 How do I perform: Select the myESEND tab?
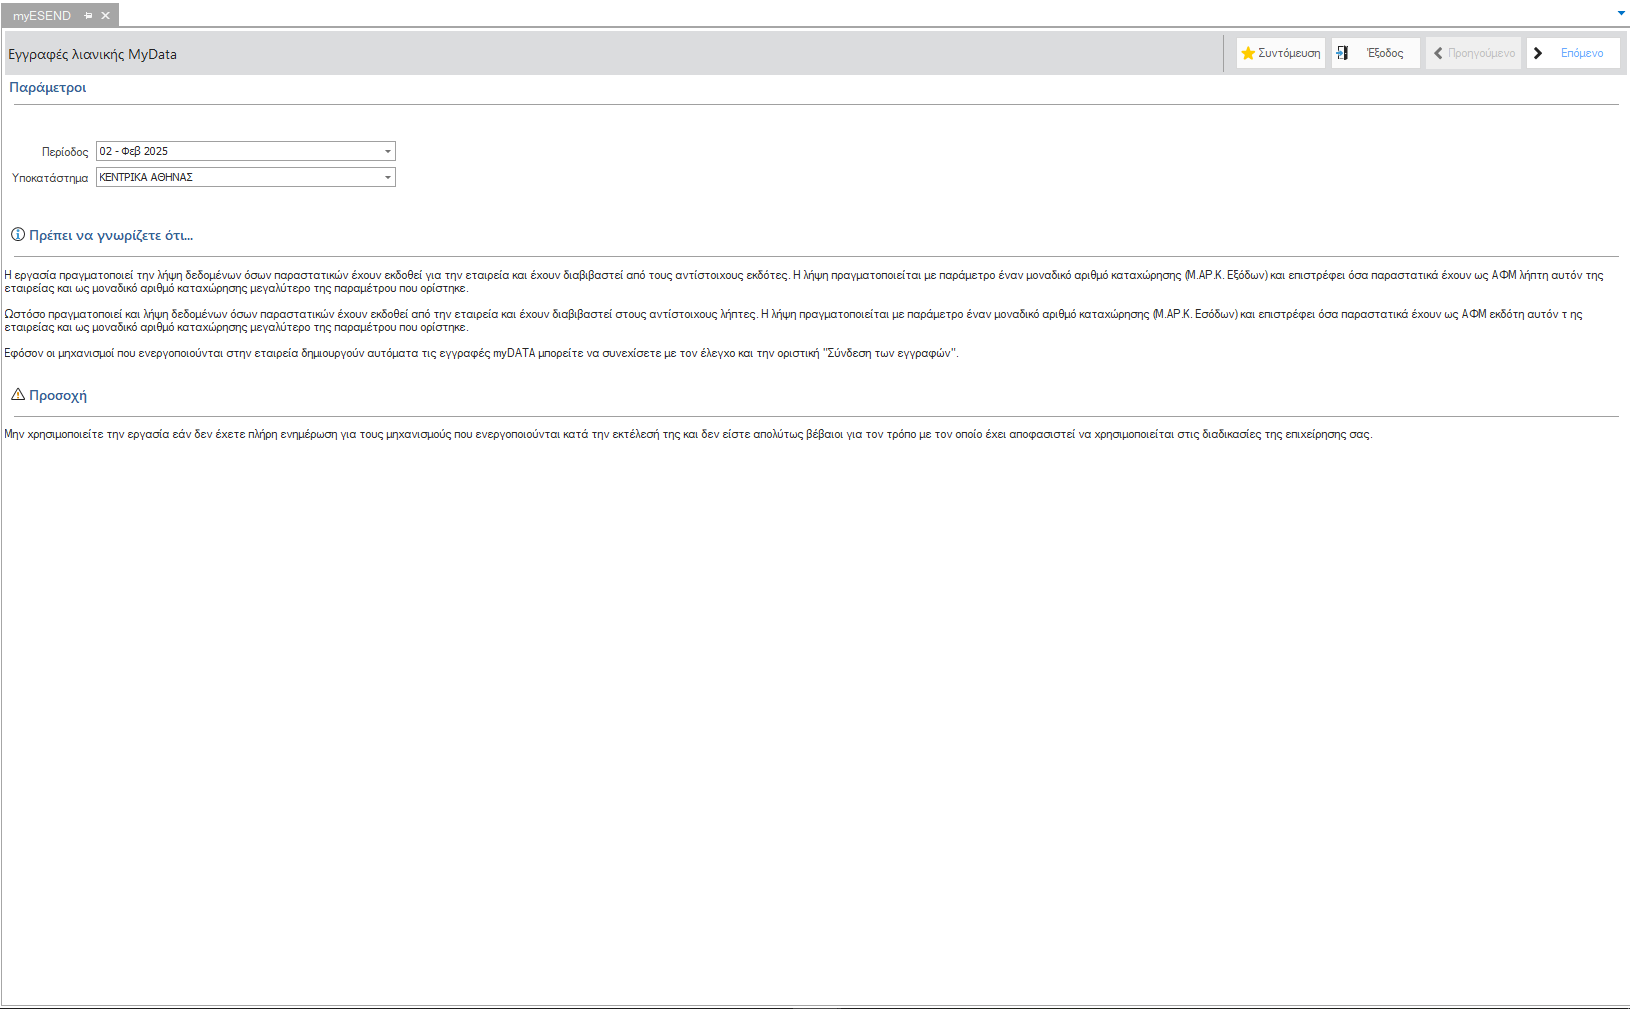(42, 16)
